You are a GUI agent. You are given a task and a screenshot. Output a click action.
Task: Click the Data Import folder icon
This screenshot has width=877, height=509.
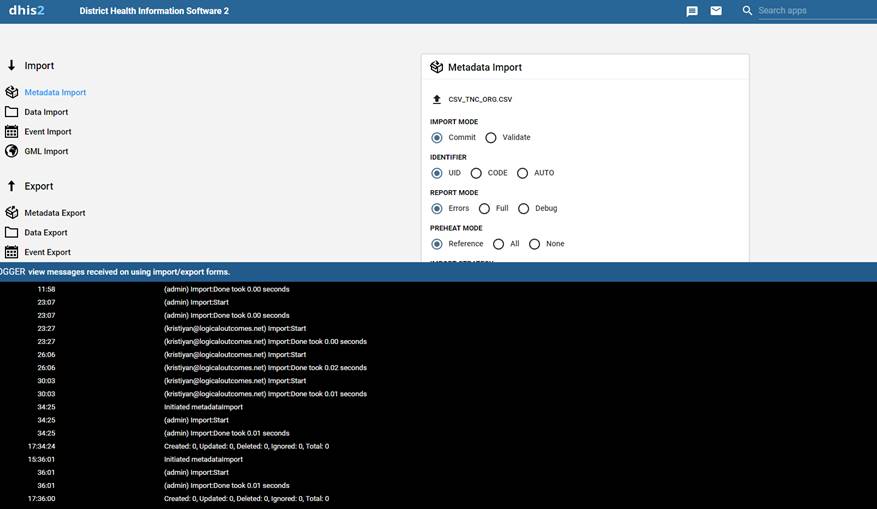[11, 112]
